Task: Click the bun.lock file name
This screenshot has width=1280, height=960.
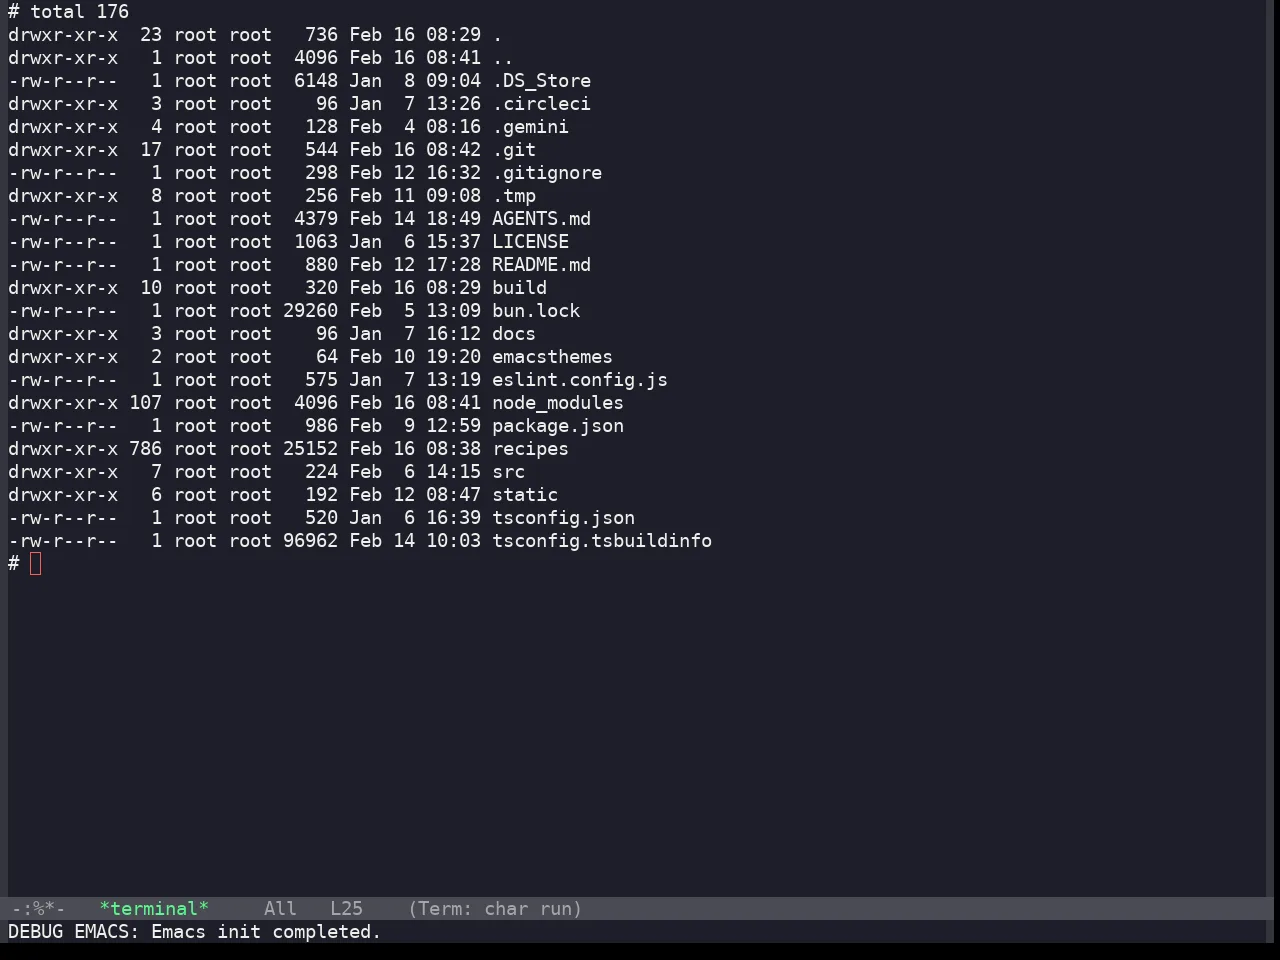Action: coord(535,311)
